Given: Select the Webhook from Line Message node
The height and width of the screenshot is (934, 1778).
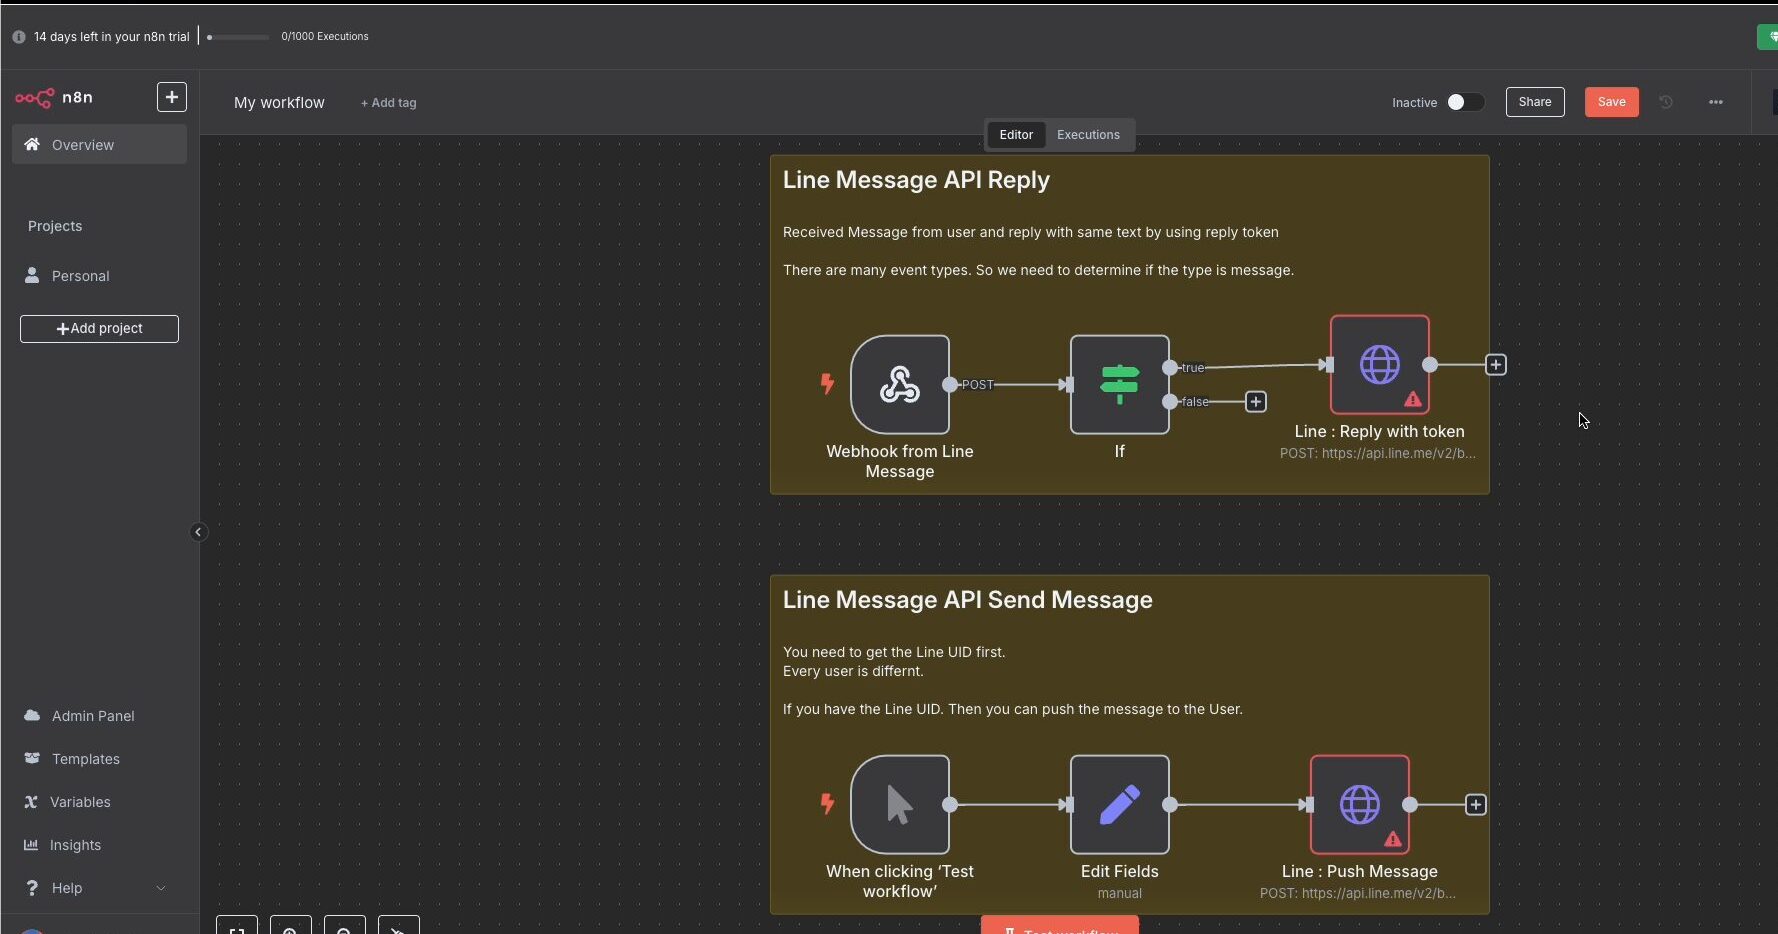Looking at the screenshot, I should 900,384.
